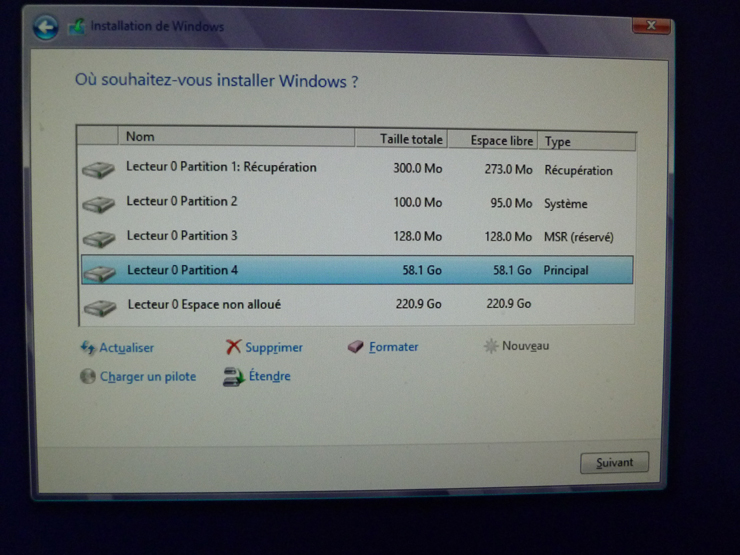Go back using the blue arrow button
Screen dimensions: 740x555
[45, 27]
